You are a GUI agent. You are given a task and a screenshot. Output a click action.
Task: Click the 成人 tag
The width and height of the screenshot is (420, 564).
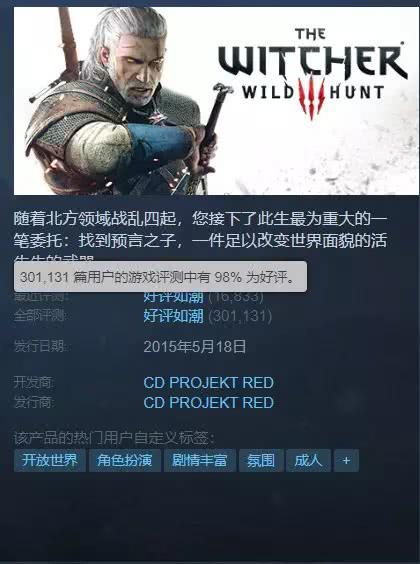tap(308, 460)
